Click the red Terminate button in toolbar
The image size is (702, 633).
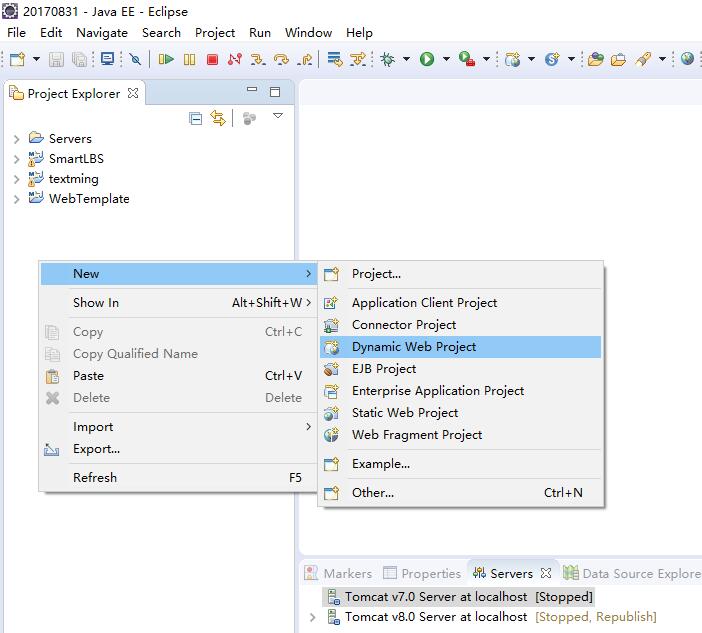click(212, 60)
